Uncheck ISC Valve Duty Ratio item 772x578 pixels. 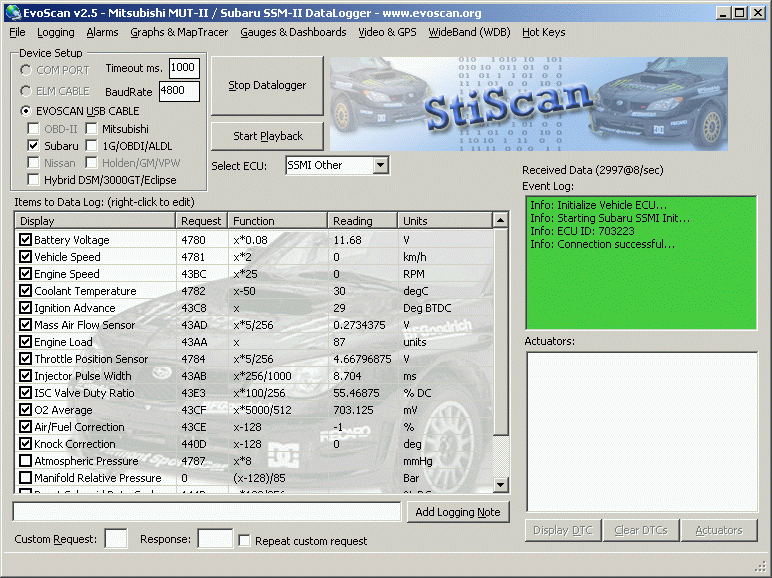(25, 392)
